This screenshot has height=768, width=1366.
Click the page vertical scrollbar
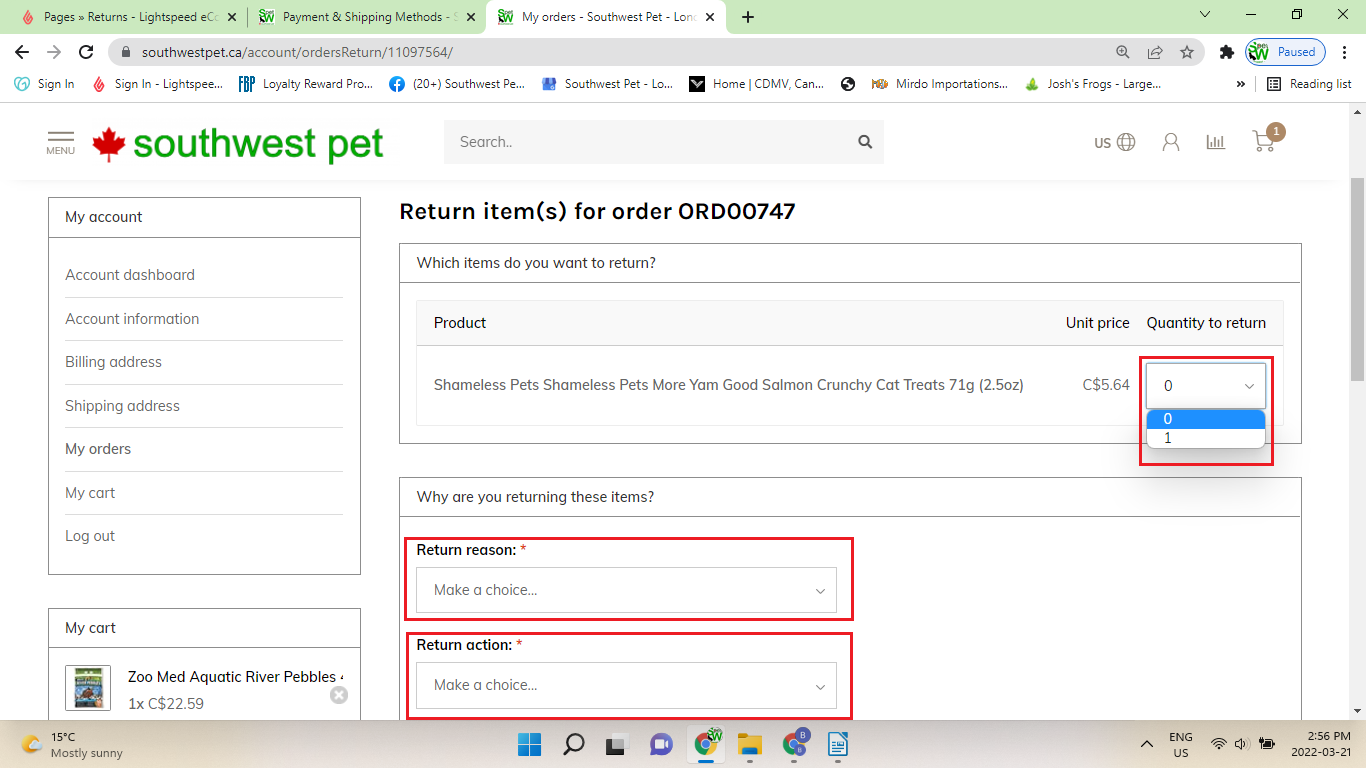[1357, 280]
